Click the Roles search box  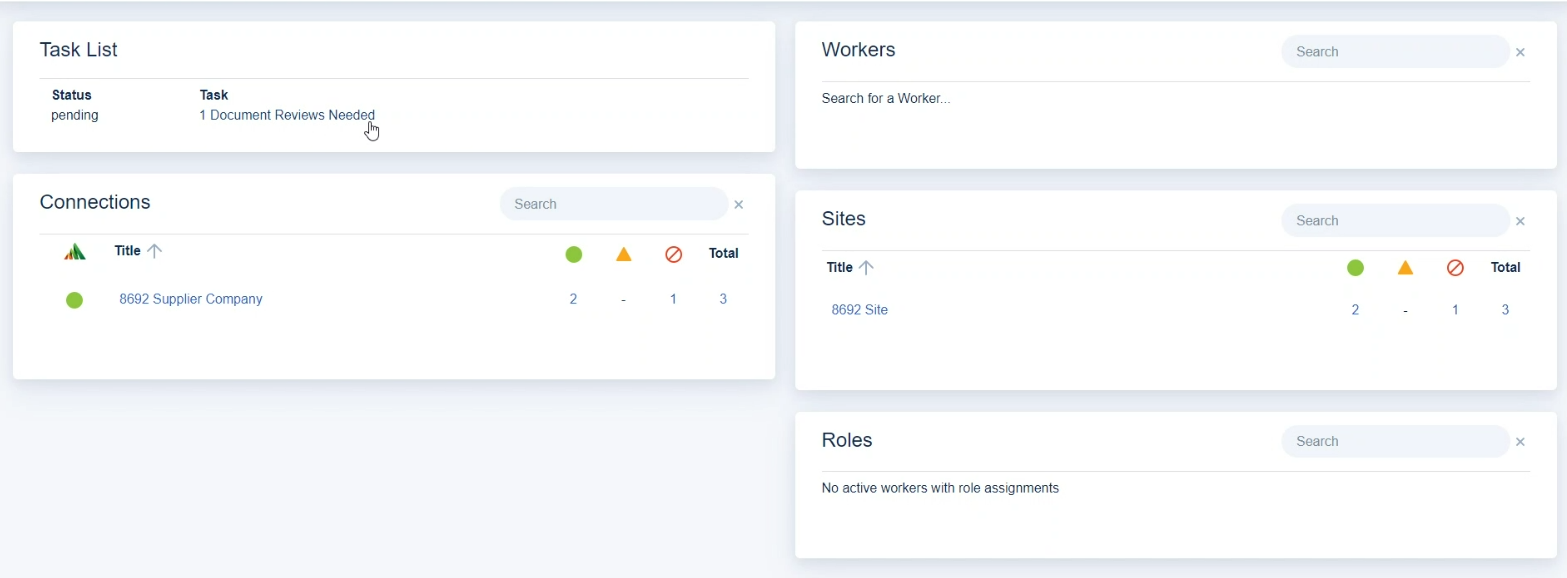click(1395, 441)
